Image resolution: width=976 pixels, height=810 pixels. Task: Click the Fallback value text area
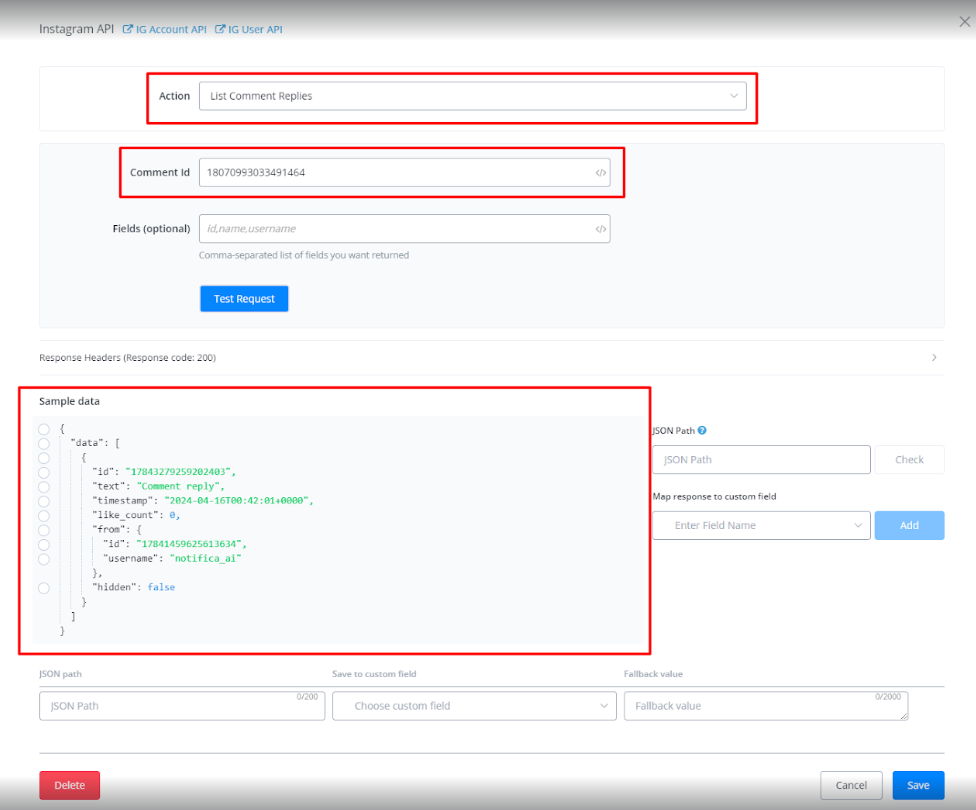click(765, 706)
